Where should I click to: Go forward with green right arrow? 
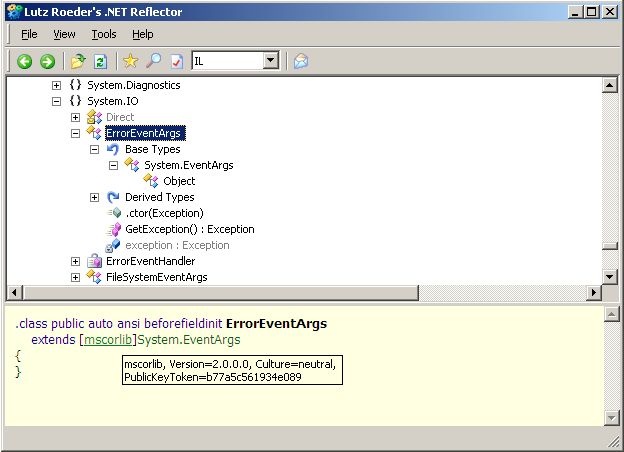[x=47, y=61]
